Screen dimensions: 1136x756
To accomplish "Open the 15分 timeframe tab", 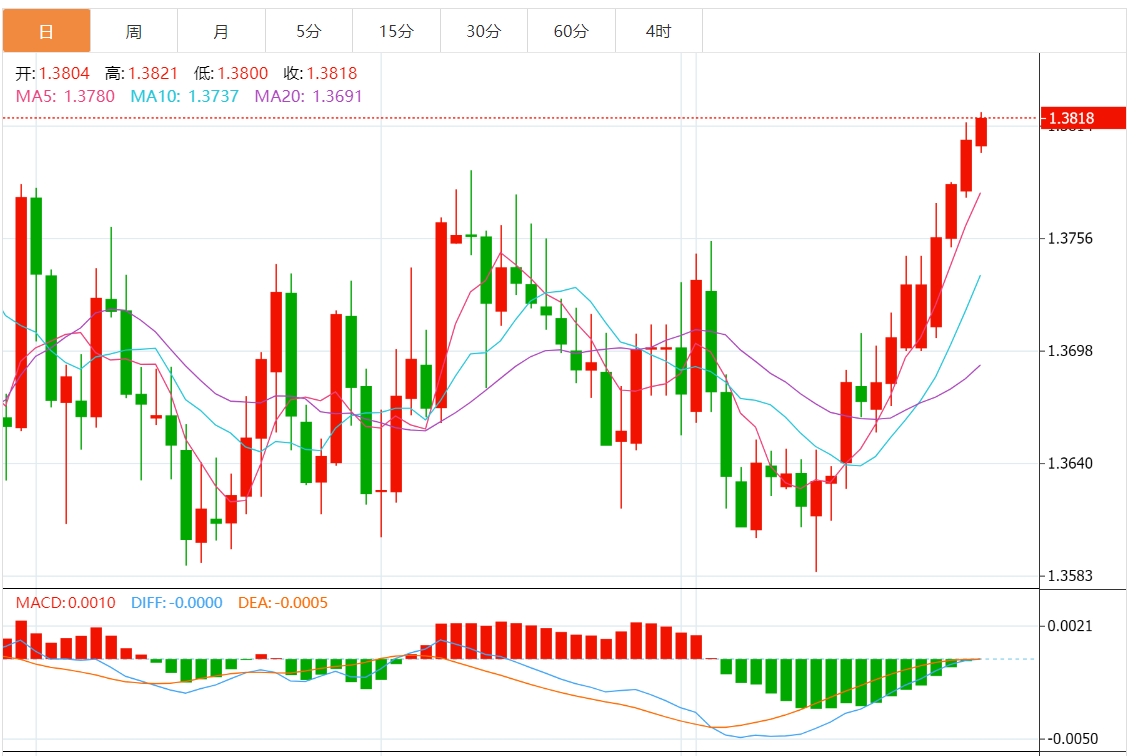I will click(x=397, y=31).
